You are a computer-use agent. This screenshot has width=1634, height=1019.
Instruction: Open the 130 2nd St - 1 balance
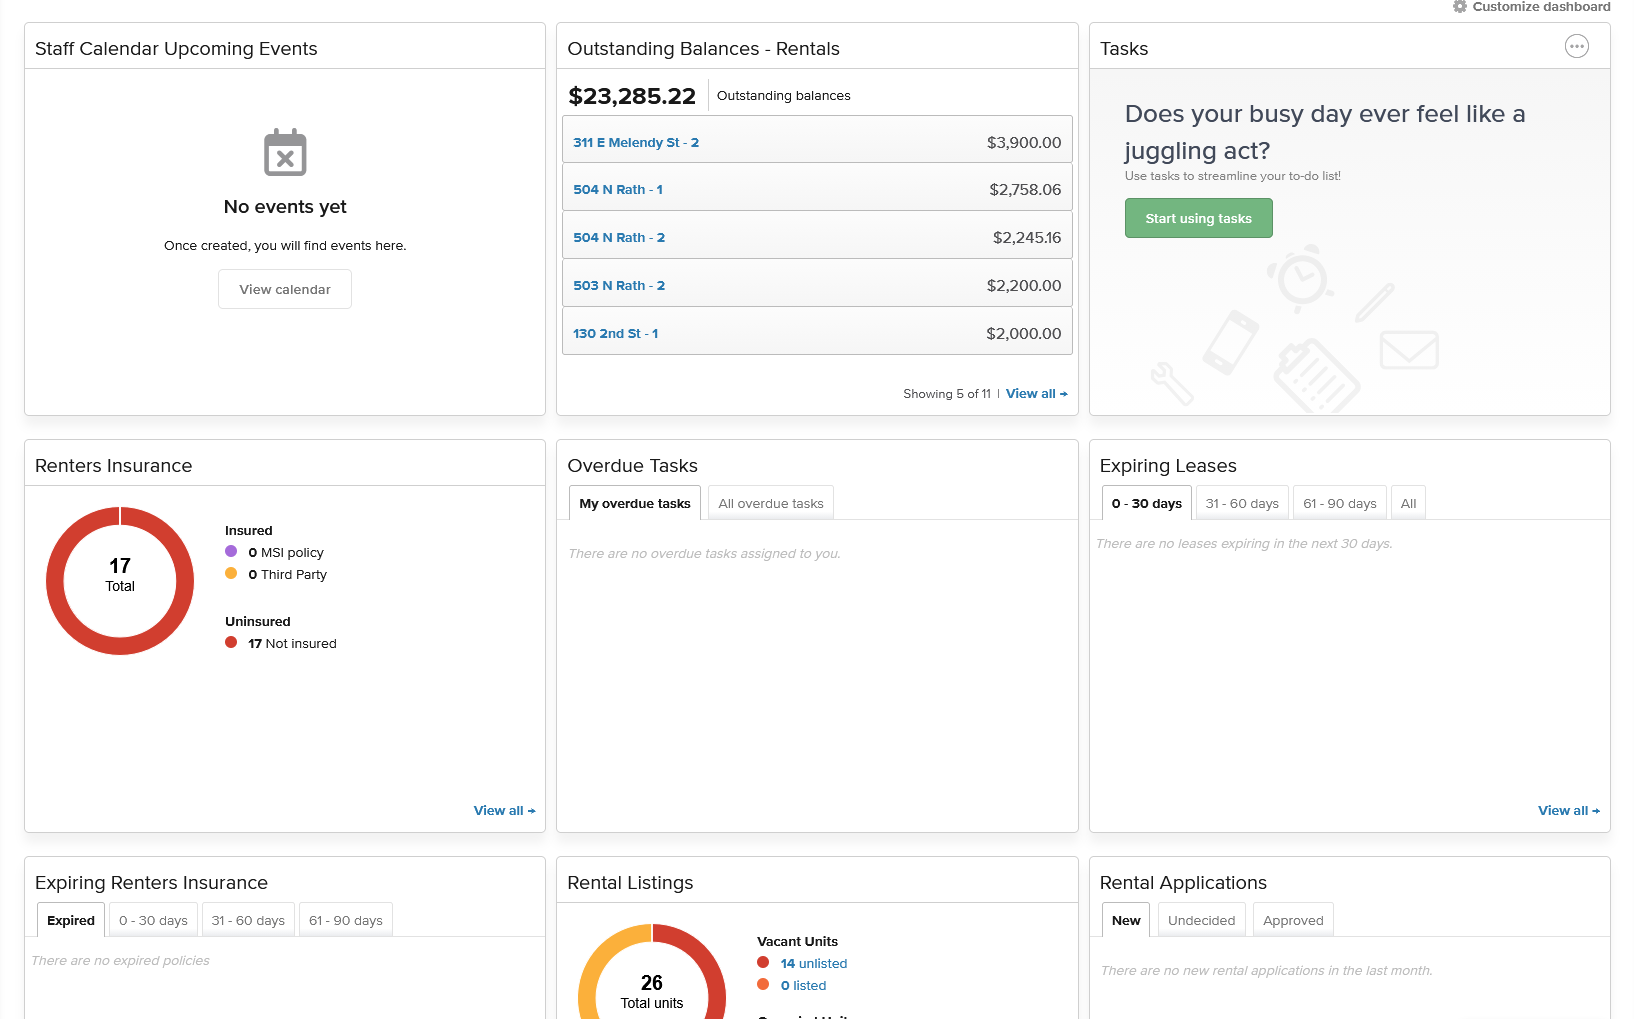tap(616, 333)
